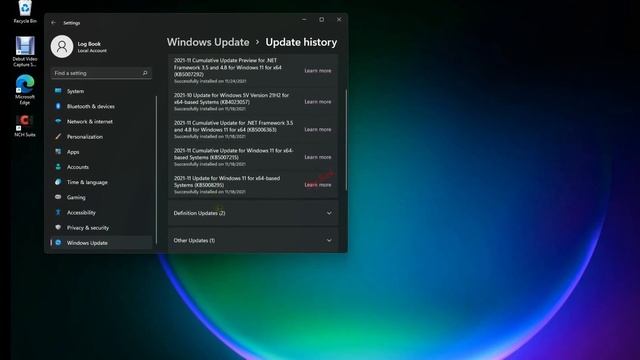Open Debut Video Capture desktop icon

click(x=25, y=51)
